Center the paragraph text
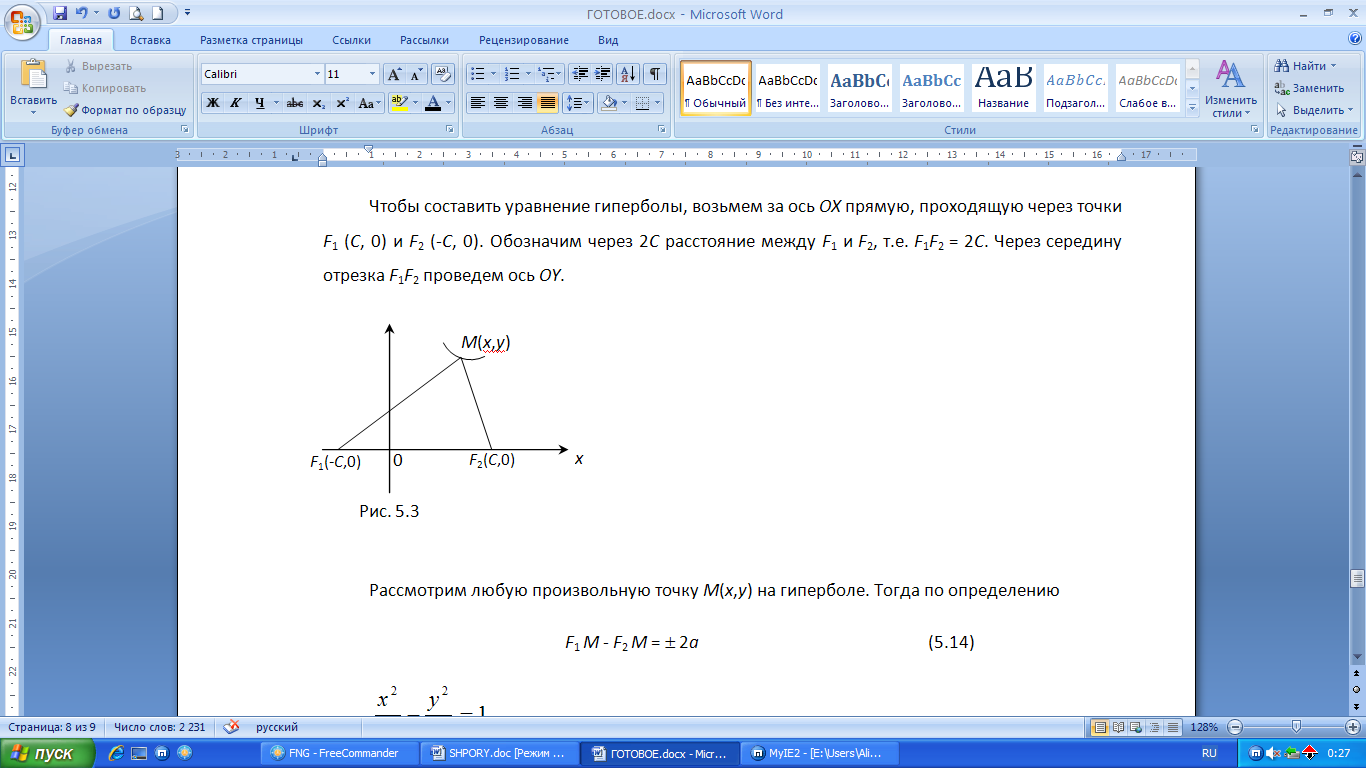Screen dimensions: 1366x768 pos(501,102)
